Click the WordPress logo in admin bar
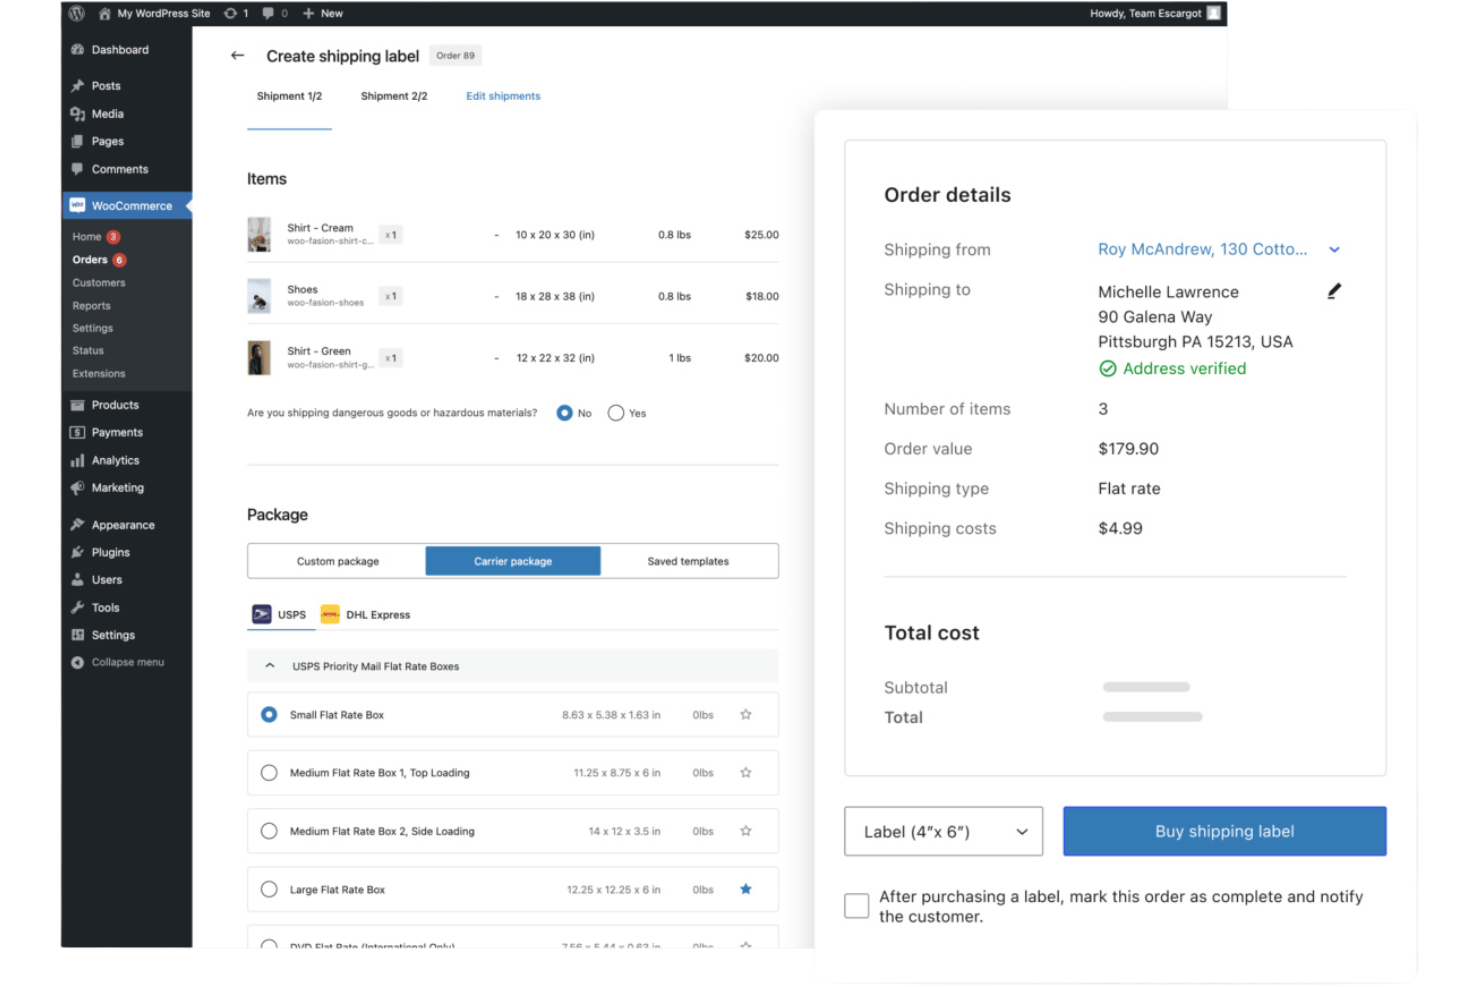The image size is (1480, 987). [x=77, y=13]
